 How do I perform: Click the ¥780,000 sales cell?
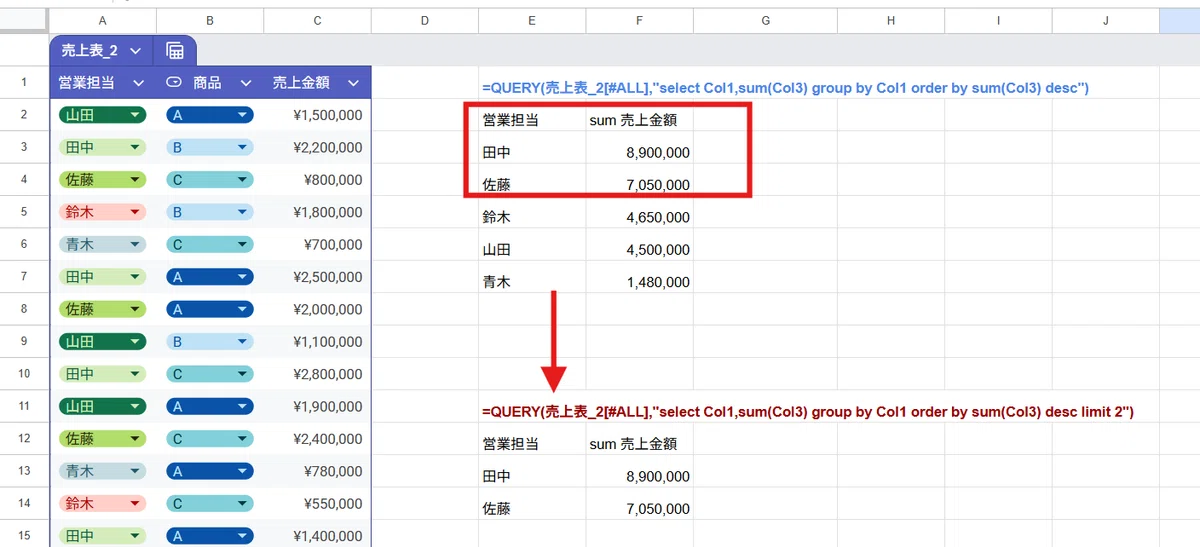coord(317,471)
